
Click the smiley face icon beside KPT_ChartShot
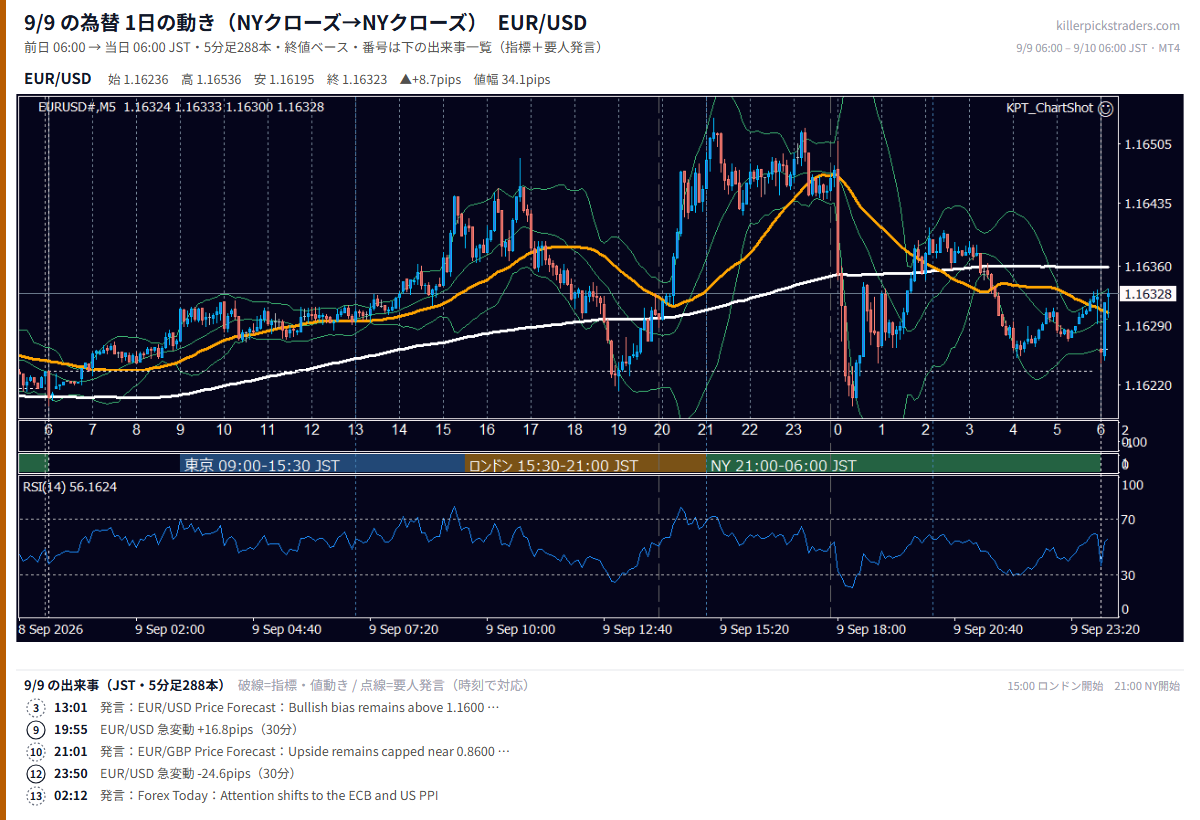pyautogui.click(x=1105, y=108)
